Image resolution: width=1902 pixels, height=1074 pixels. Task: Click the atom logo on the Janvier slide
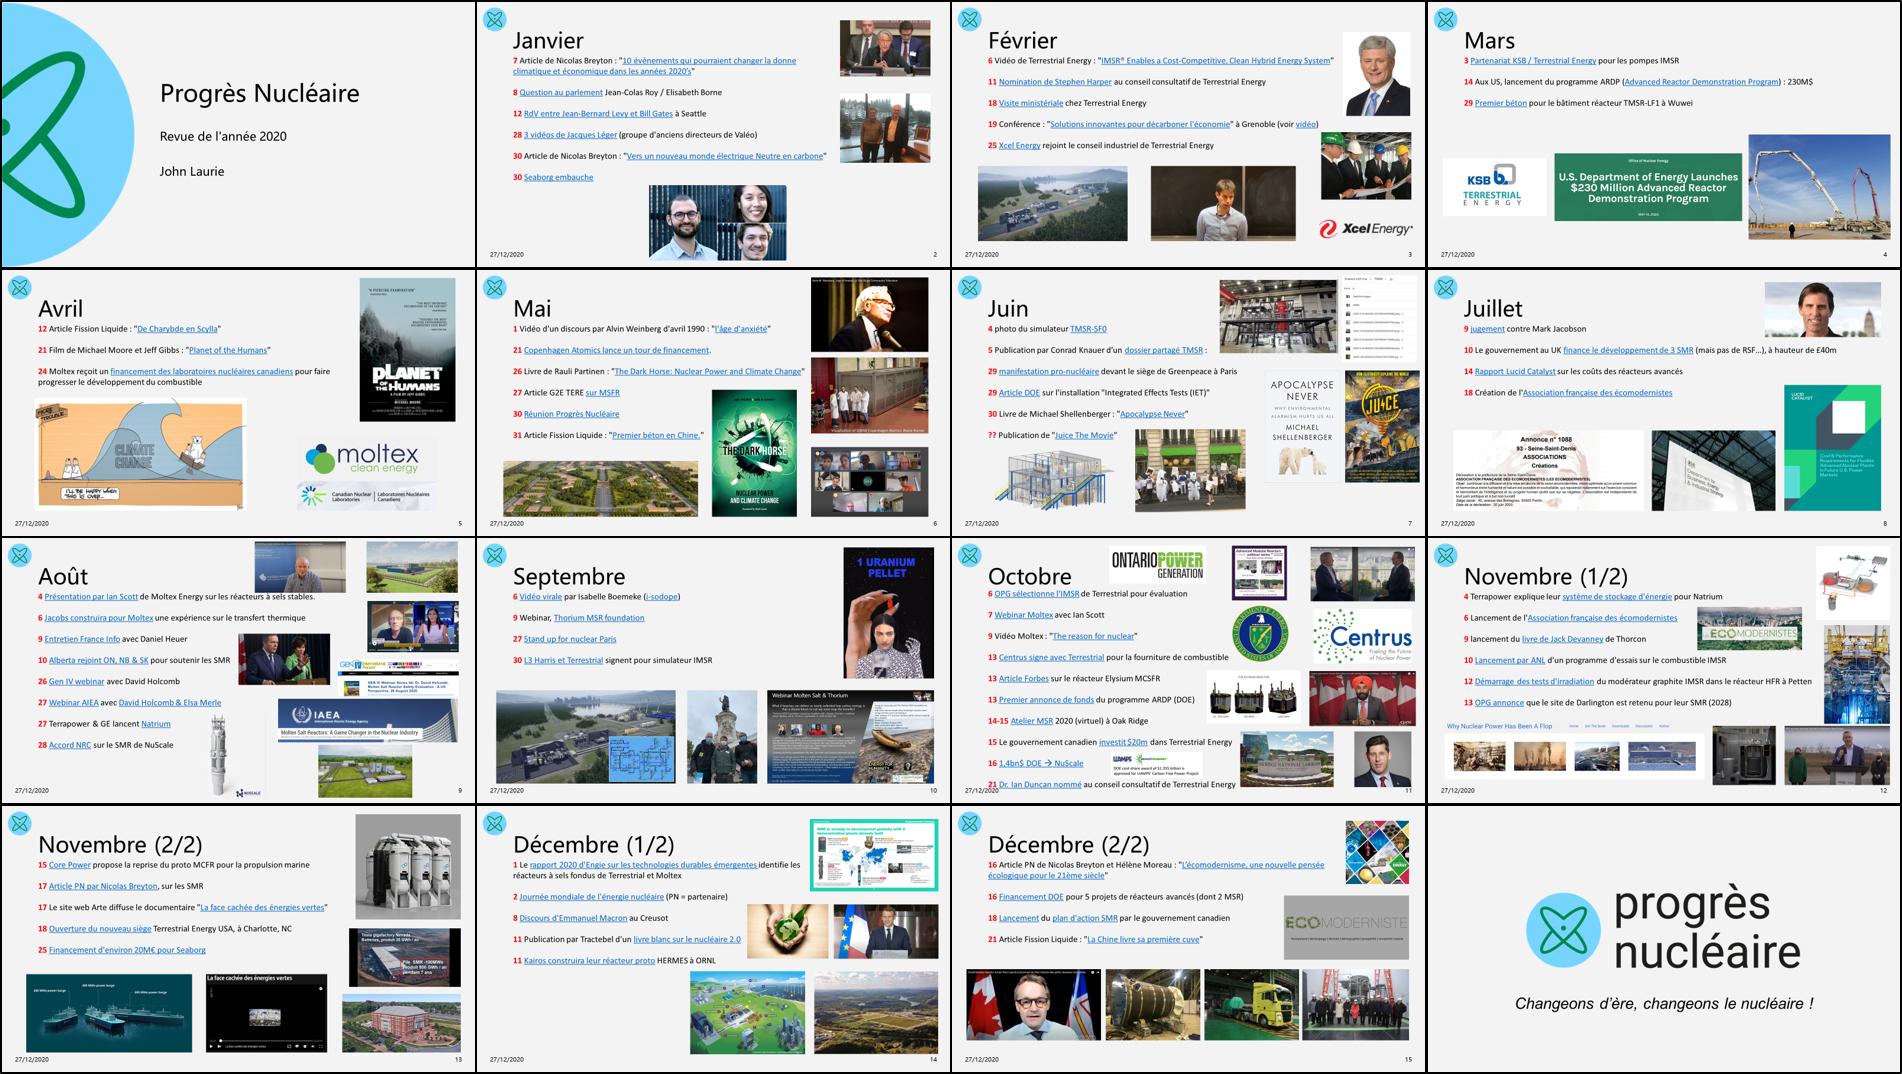click(494, 19)
